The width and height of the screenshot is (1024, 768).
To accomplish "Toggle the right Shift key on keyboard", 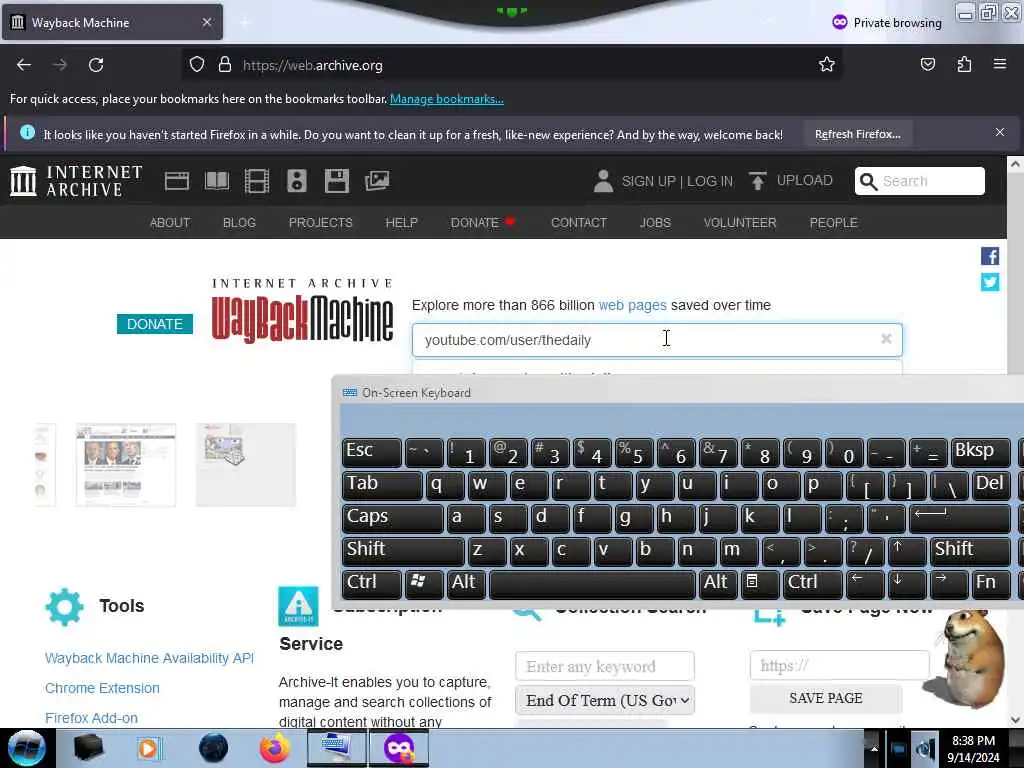I will coord(970,551).
